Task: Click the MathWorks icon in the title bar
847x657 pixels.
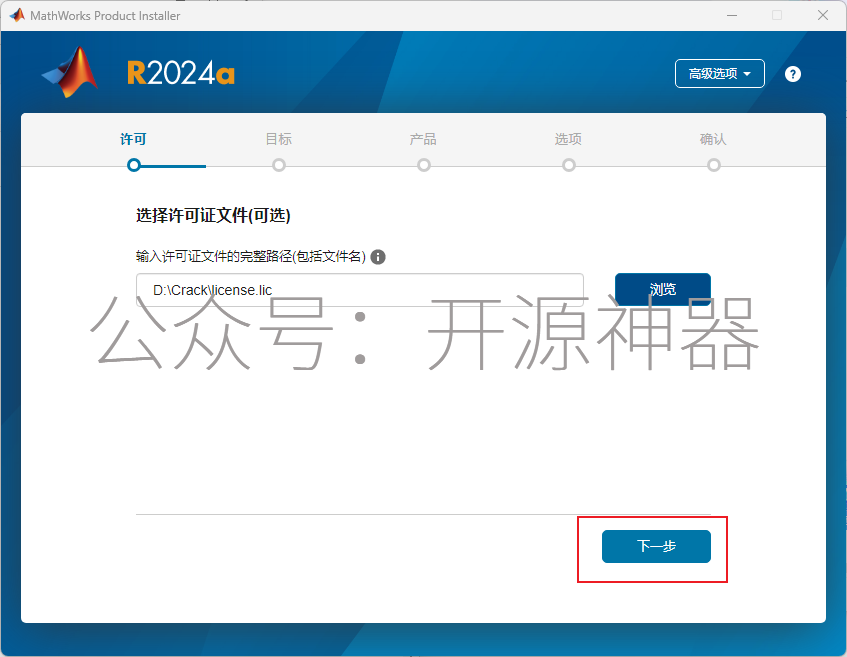Action: (x=17, y=15)
